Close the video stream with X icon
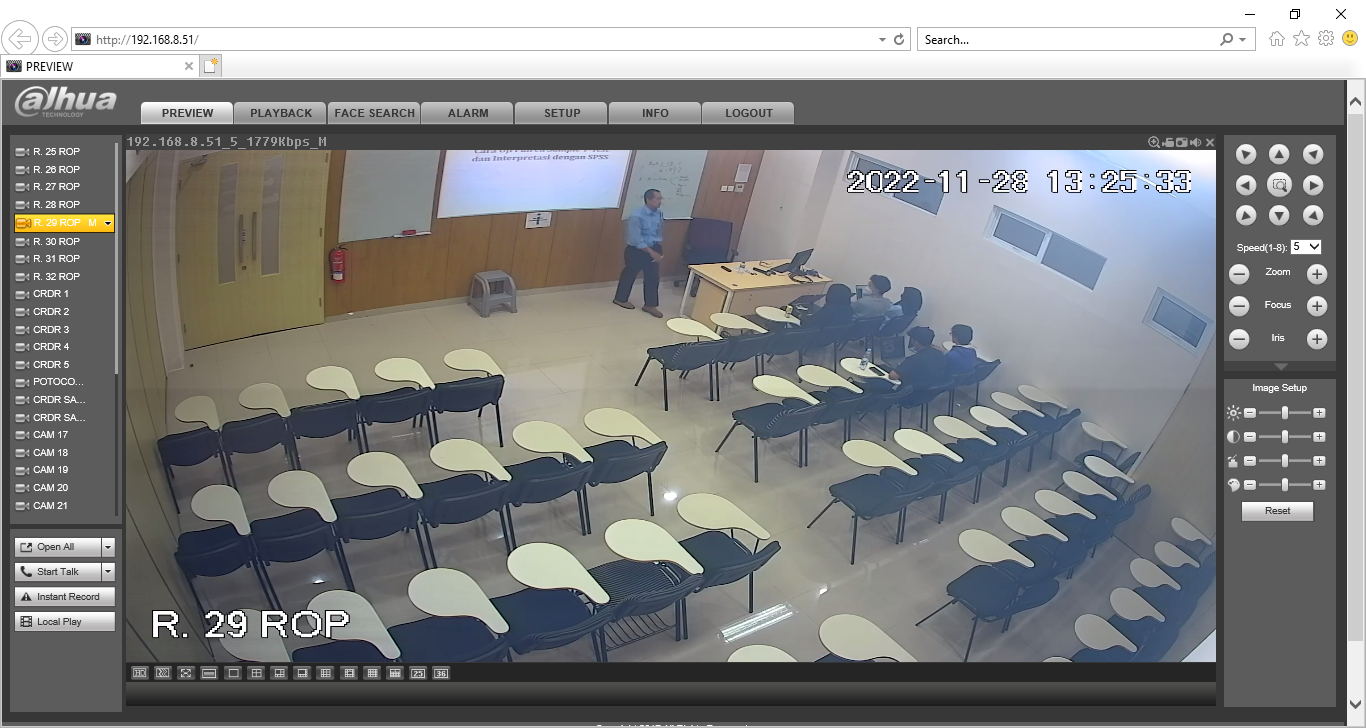The width and height of the screenshot is (1366, 728). click(1210, 142)
